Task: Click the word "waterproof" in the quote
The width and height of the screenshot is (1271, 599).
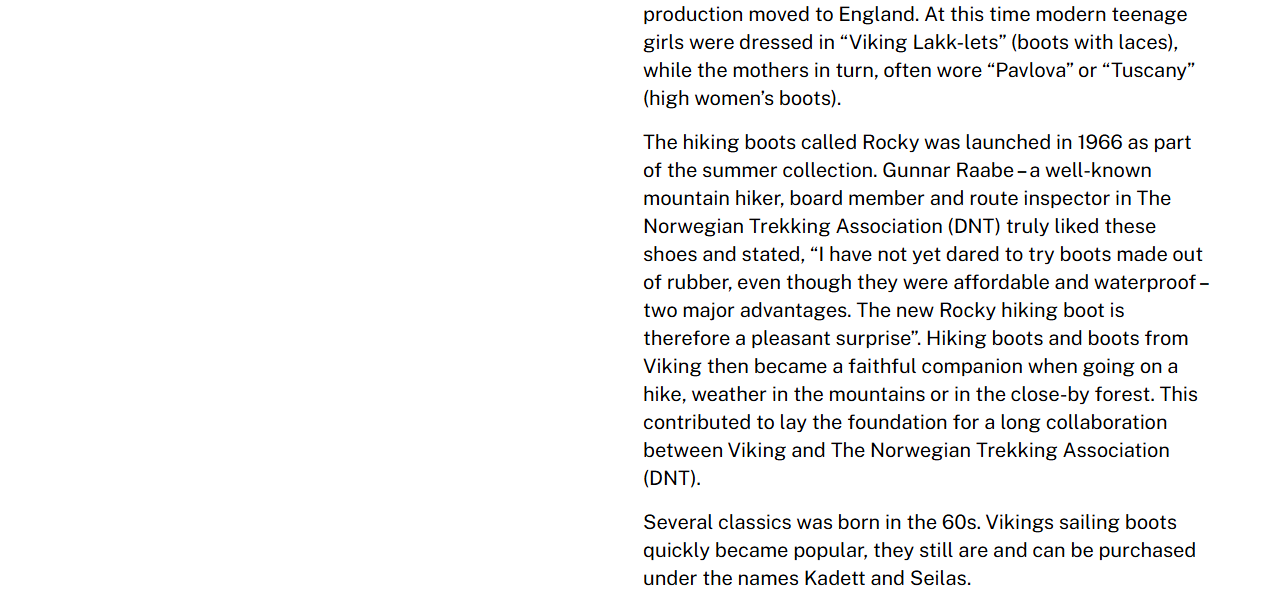Action: [1146, 283]
